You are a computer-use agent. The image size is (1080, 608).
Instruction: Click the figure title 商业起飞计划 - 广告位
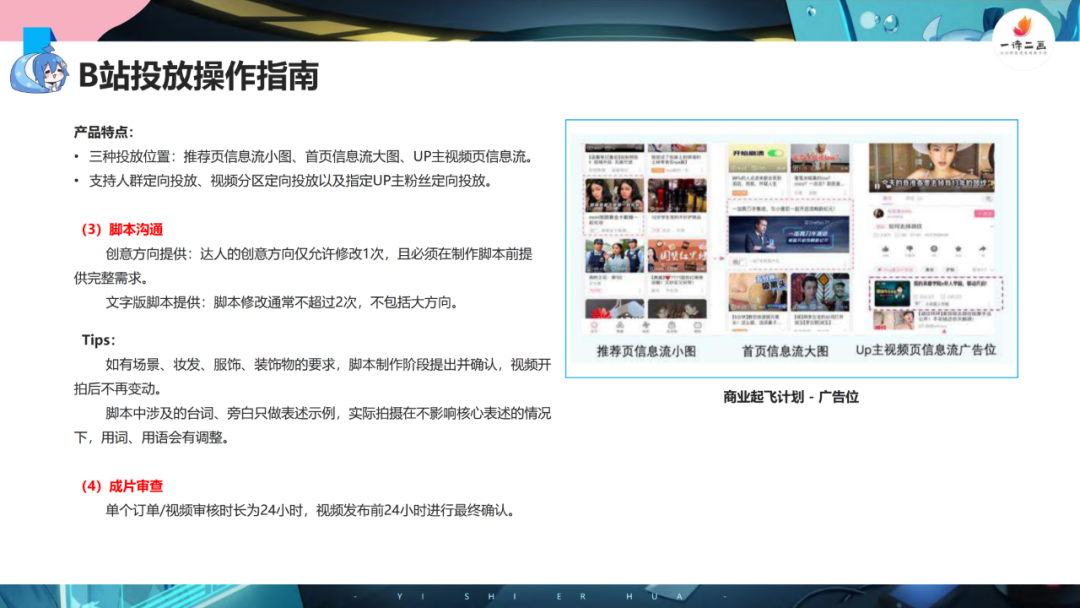pyautogui.click(x=791, y=397)
